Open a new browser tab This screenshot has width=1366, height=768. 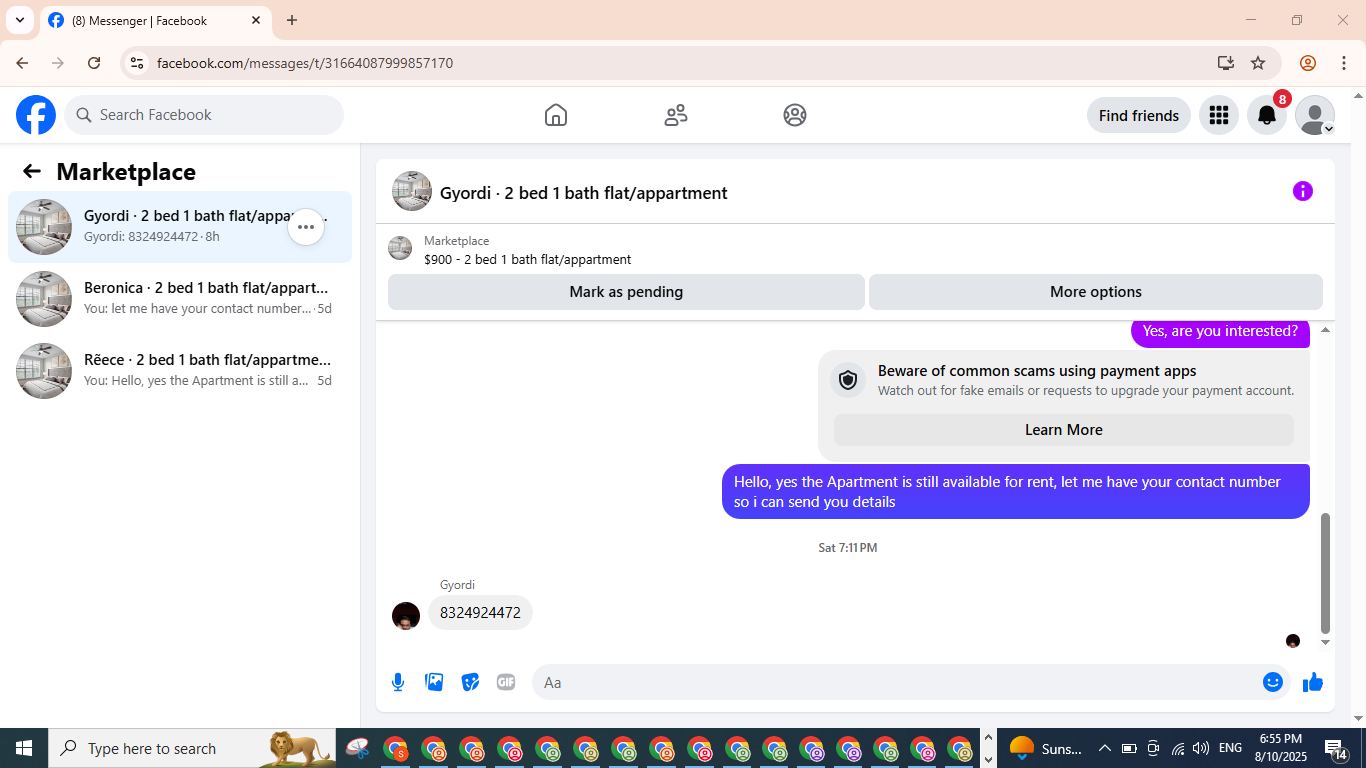(292, 20)
